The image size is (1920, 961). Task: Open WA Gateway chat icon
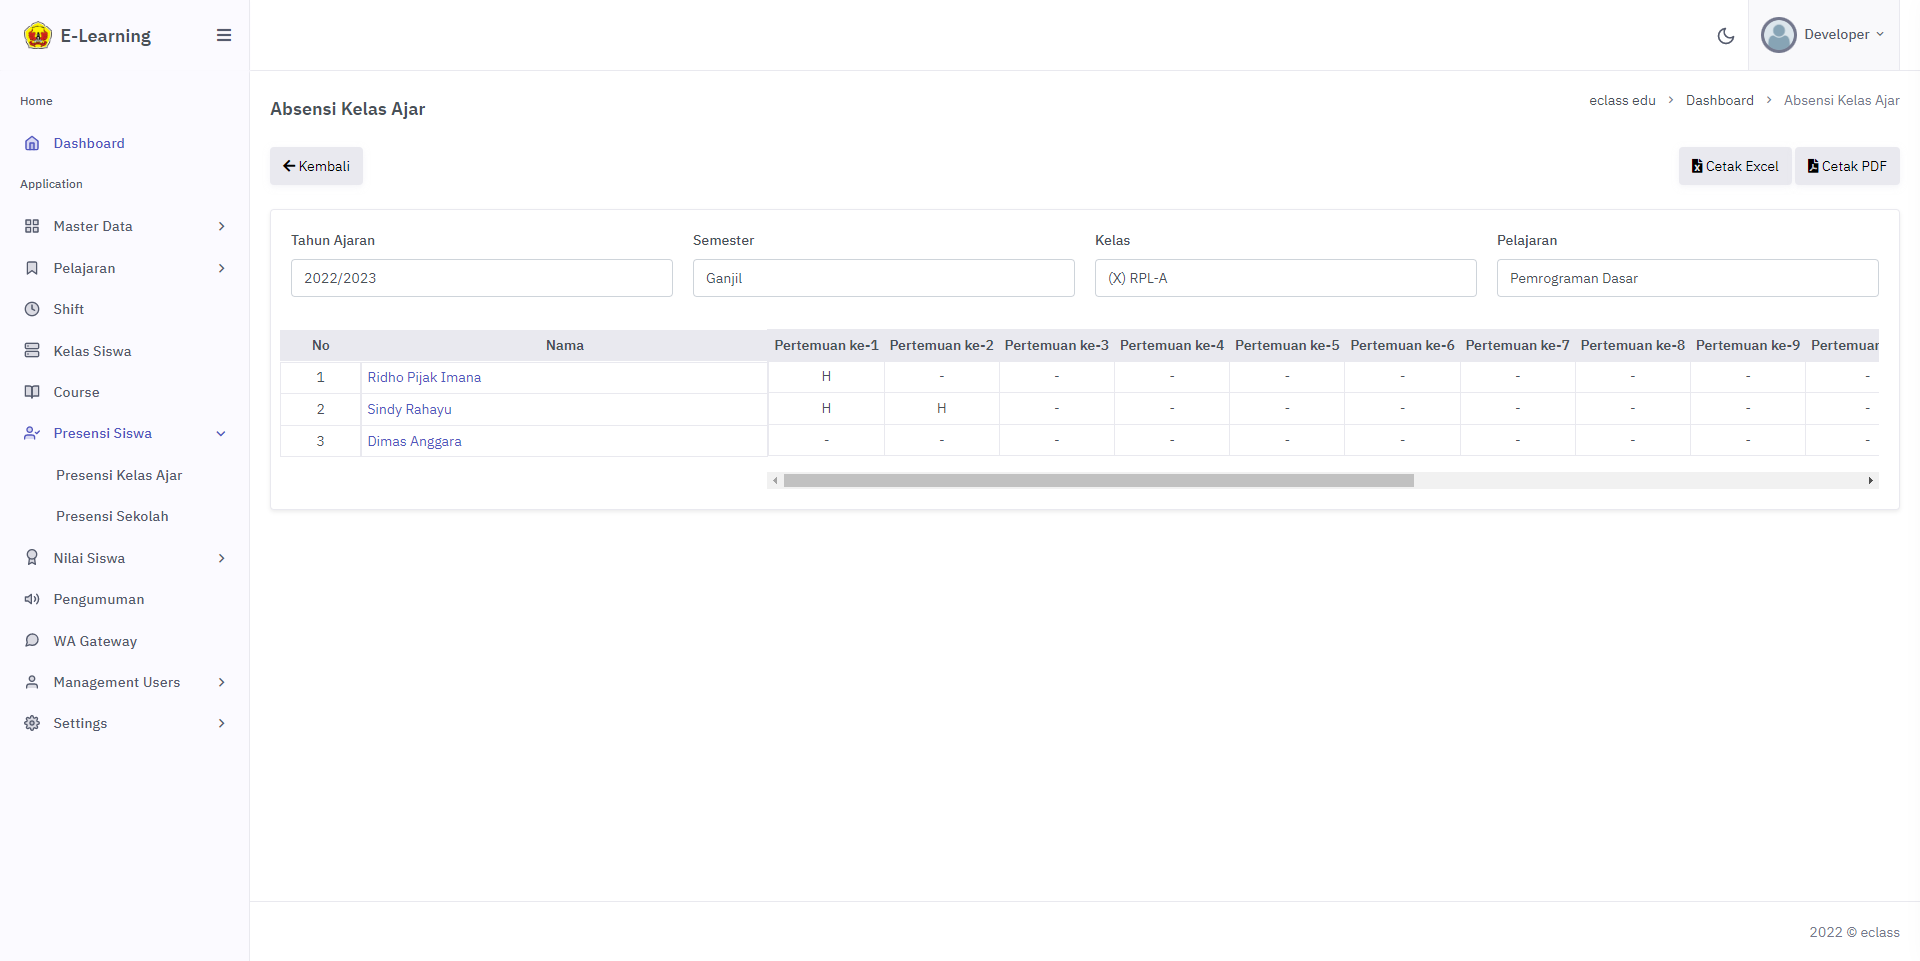coord(32,641)
